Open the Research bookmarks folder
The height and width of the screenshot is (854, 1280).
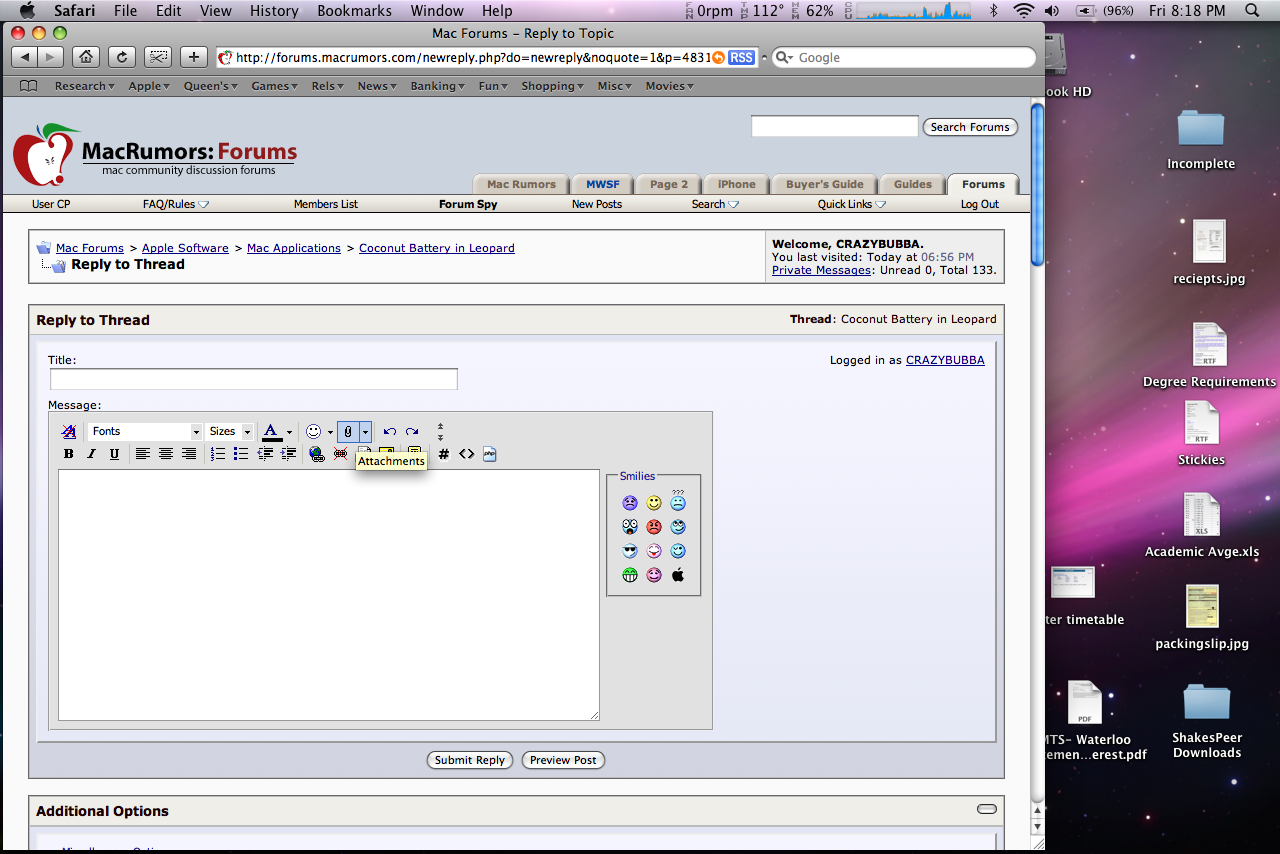(84, 86)
